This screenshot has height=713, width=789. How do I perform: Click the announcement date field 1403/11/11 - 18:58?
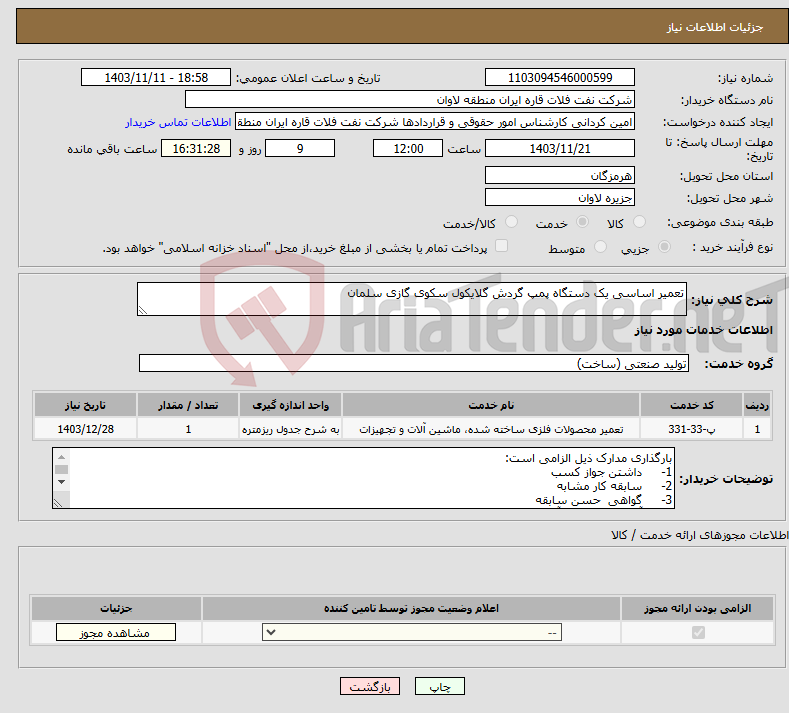click(156, 77)
